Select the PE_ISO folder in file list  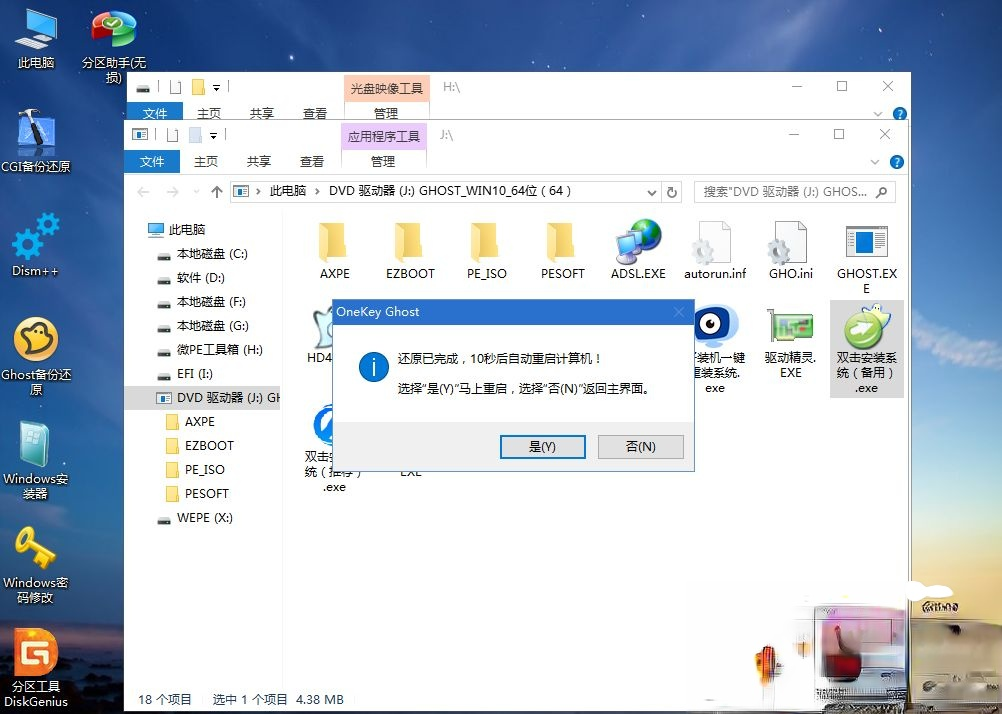point(486,251)
